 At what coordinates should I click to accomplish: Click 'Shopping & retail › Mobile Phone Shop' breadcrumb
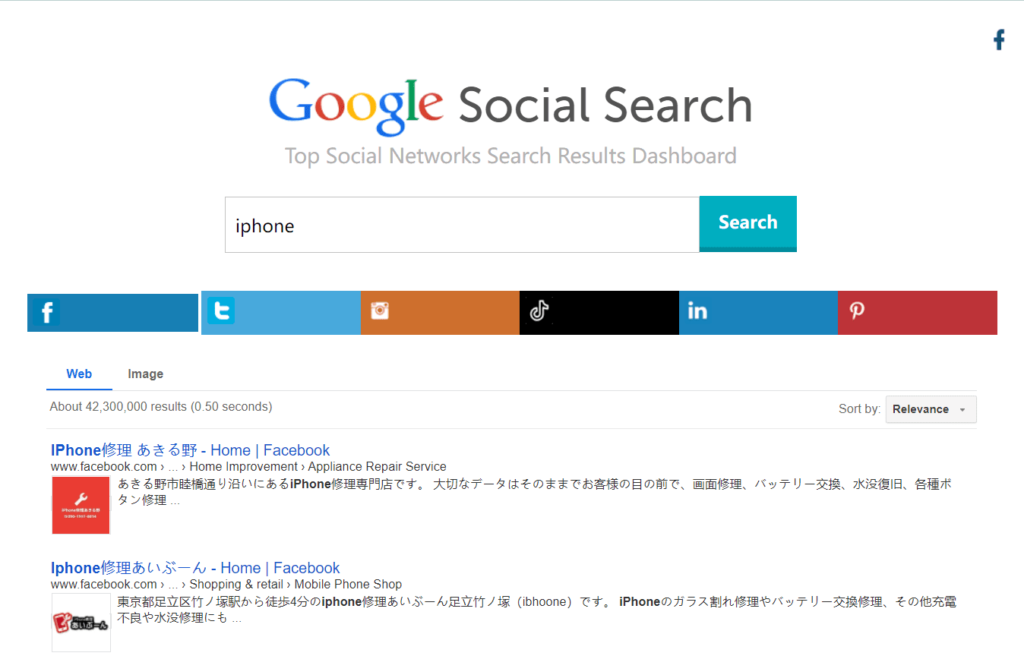coord(295,584)
